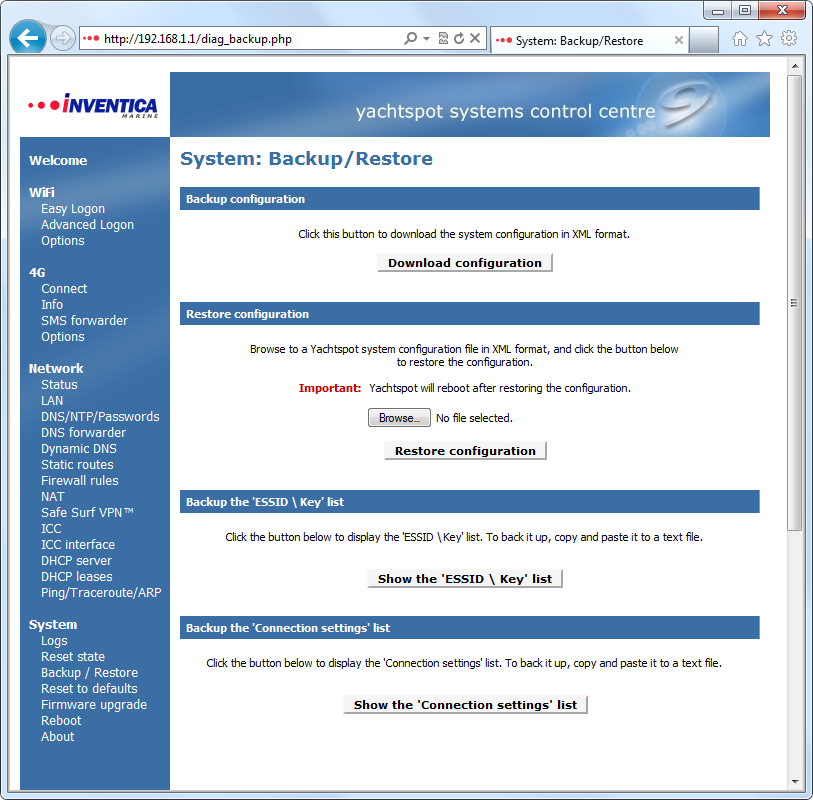The width and height of the screenshot is (813, 800).
Task: Click the Download configuration button
Action: 465,263
